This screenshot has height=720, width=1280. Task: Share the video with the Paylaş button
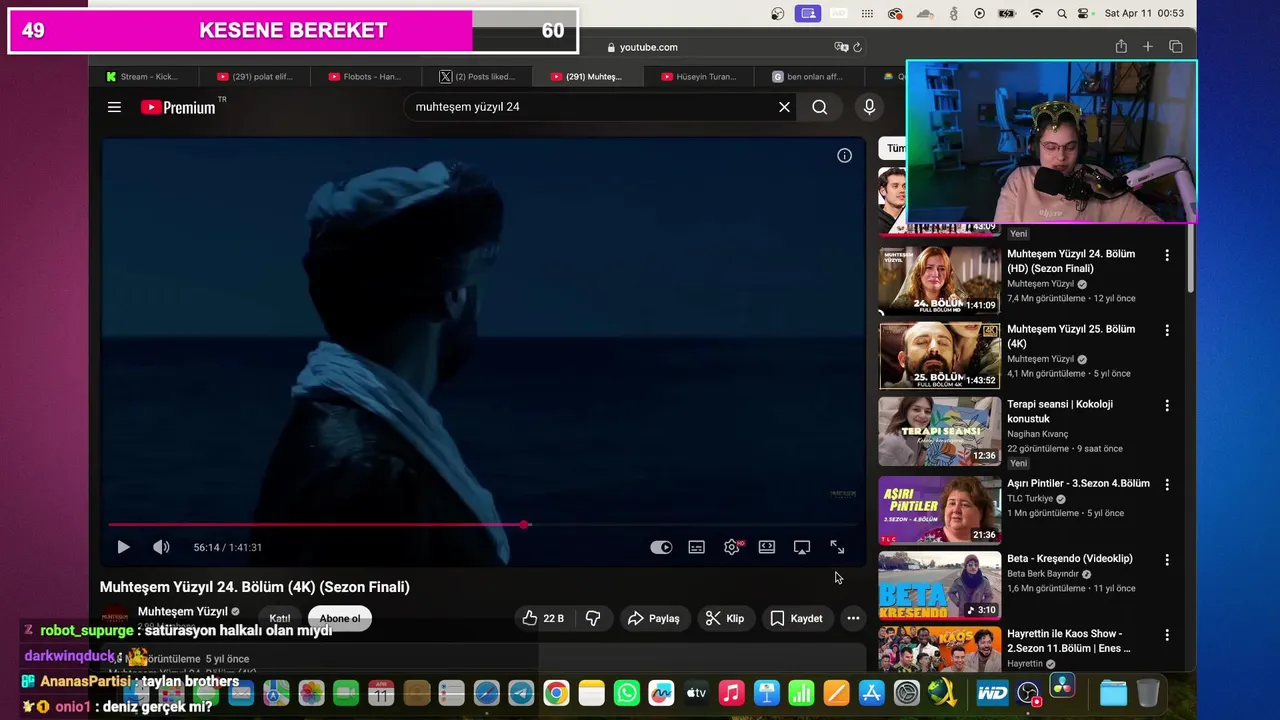click(653, 618)
